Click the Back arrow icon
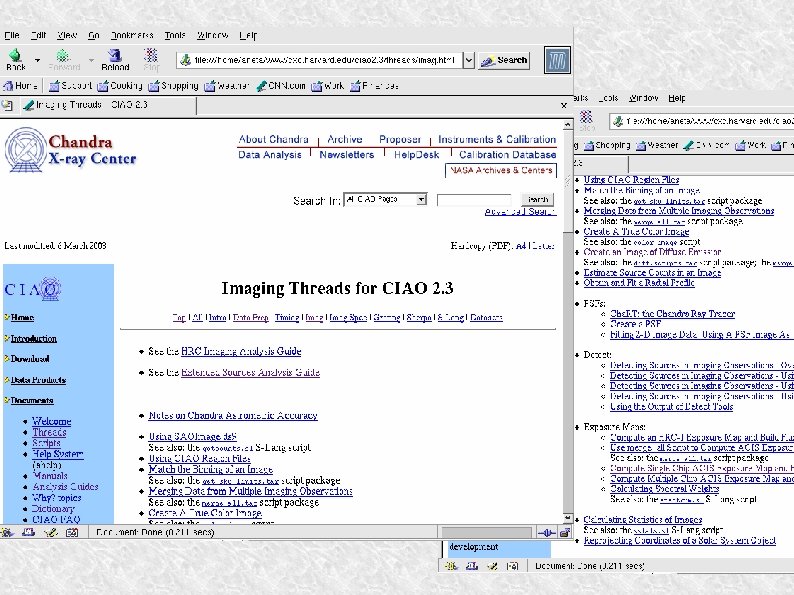The image size is (794, 595). pyautogui.click(x=16, y=55)
